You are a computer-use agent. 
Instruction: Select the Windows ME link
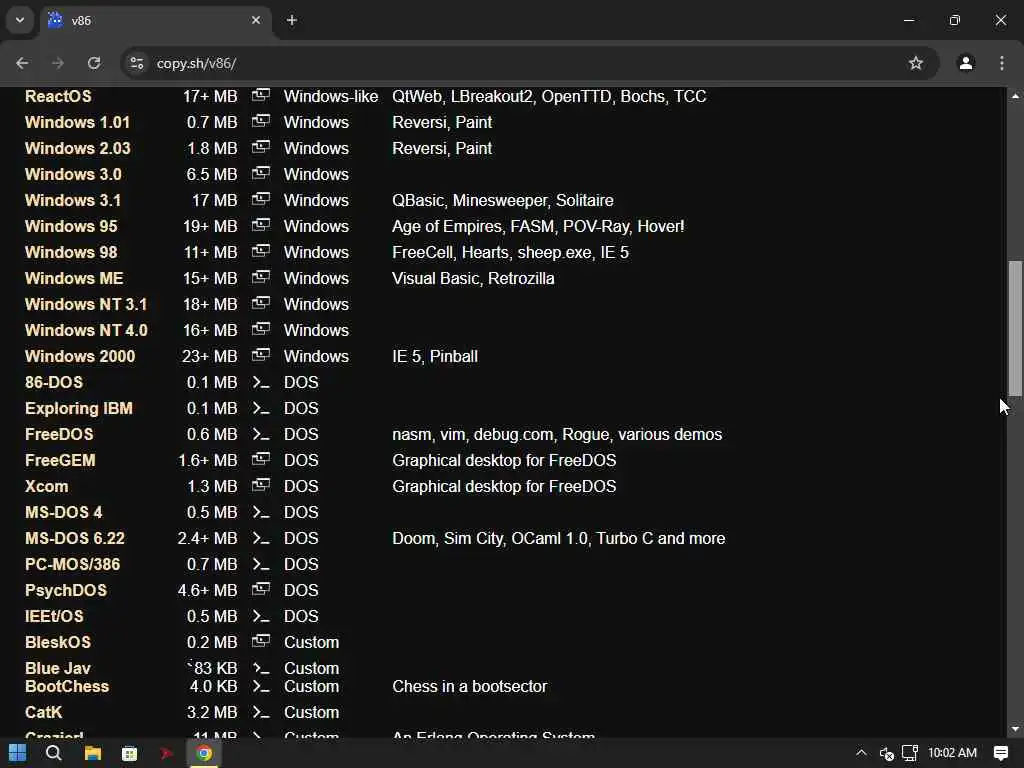click(x=74, y=279)
